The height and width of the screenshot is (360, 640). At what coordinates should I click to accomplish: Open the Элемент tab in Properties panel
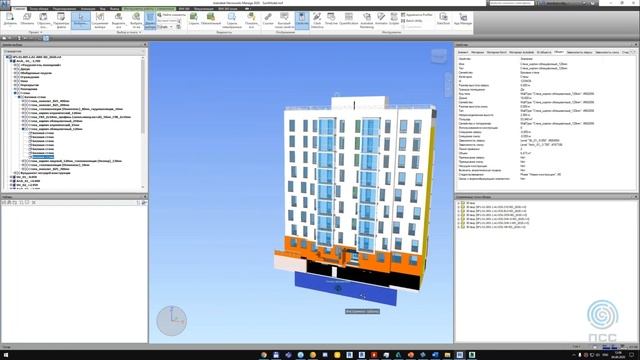coord(463,52)
